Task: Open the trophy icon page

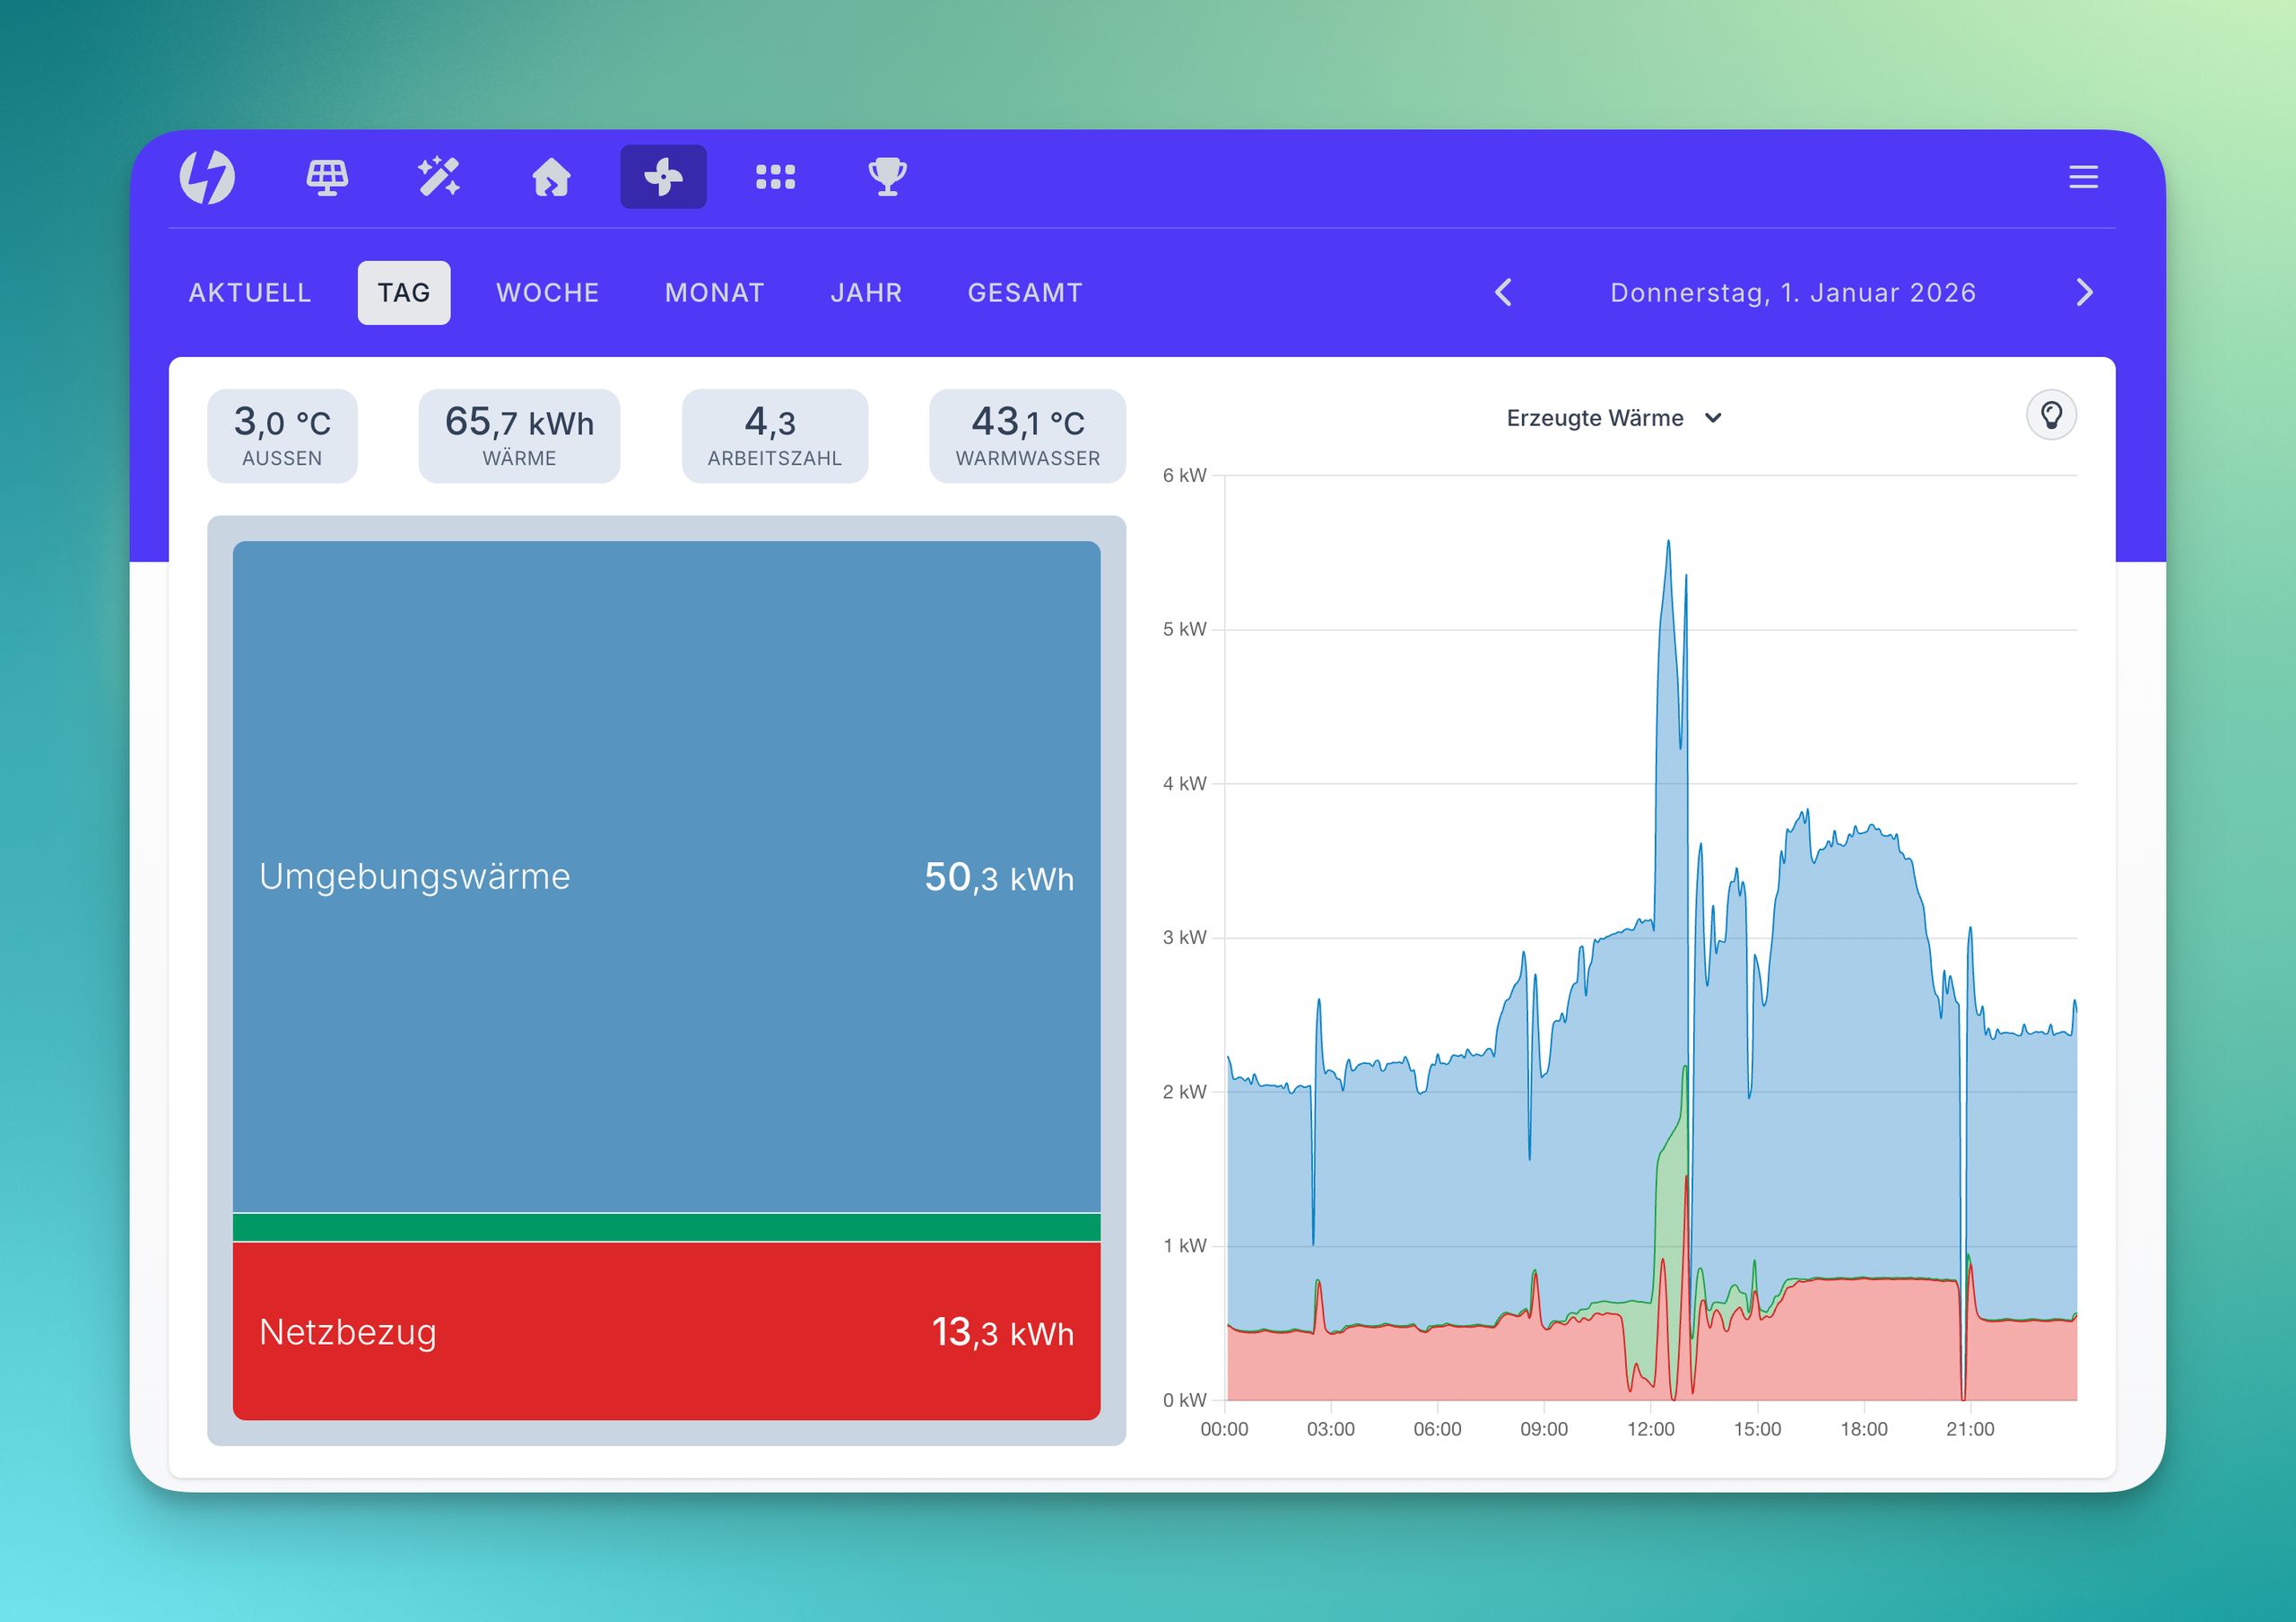Action: pos(887,177)
